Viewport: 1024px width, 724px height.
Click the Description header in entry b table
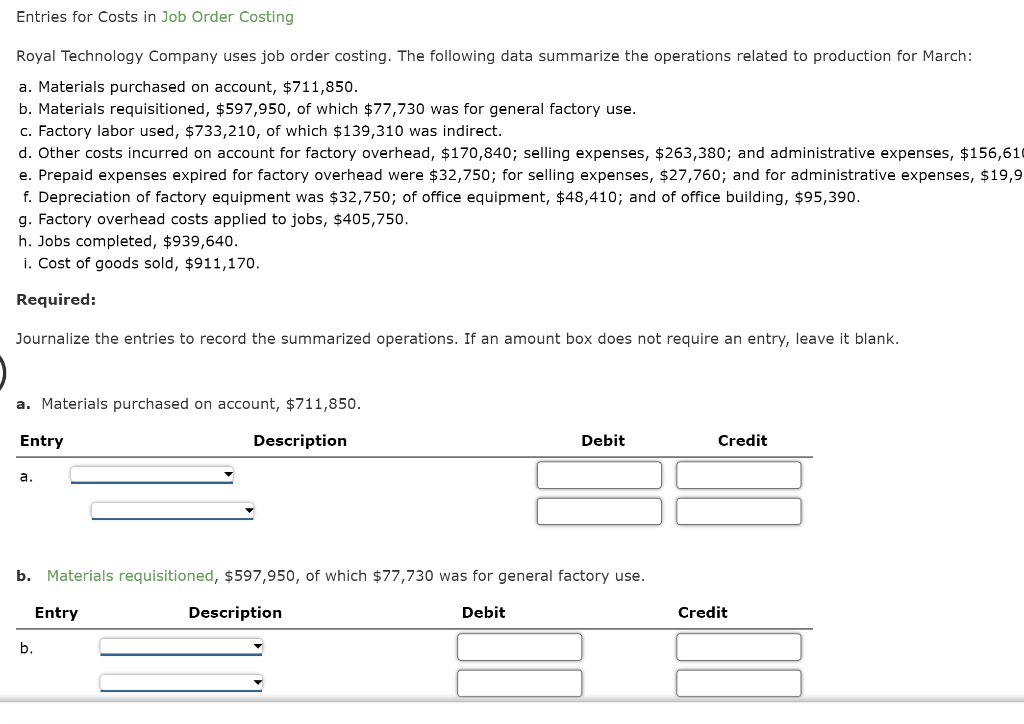(235, 612)
